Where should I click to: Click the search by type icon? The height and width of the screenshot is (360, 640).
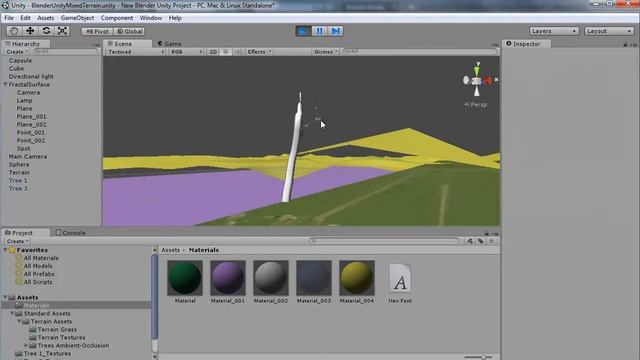(x=469, y=241)
